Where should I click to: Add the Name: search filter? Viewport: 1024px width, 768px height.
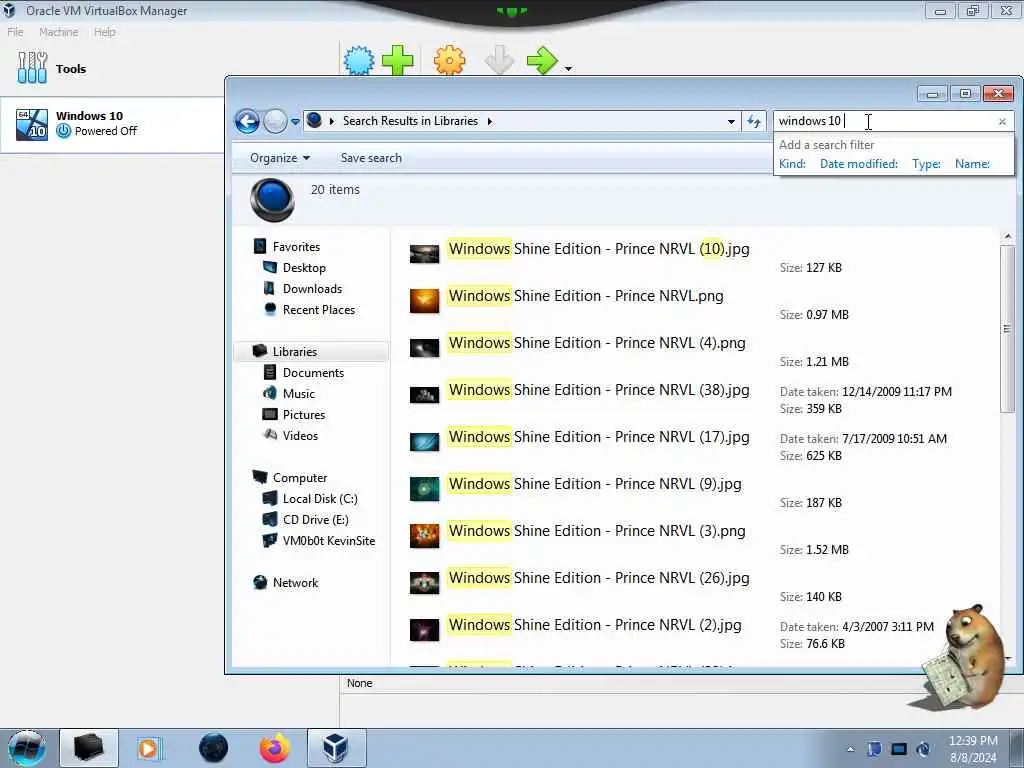pos(972,164)
